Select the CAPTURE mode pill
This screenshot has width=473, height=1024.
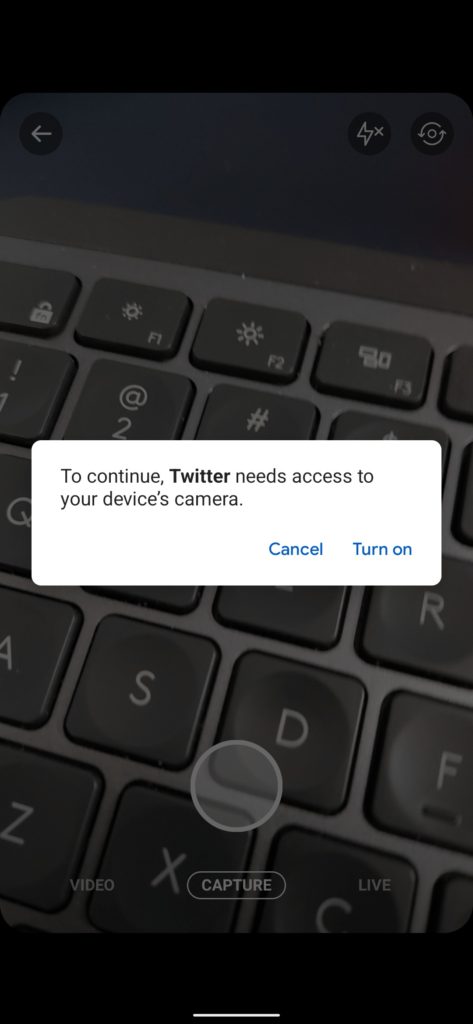coord(236,885)
